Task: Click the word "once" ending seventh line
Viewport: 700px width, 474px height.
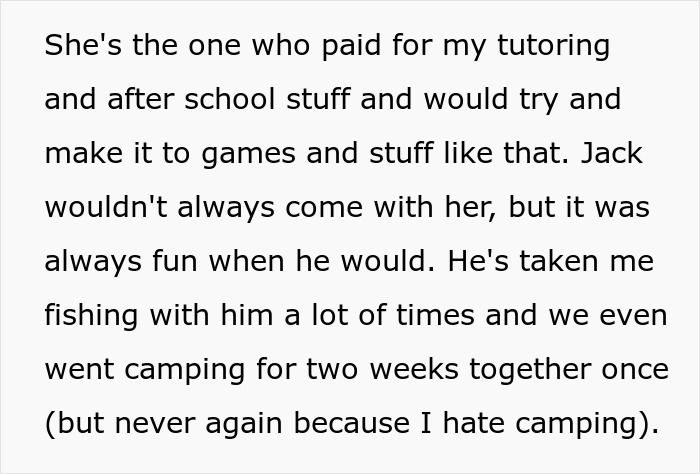Action: [635, 370]
